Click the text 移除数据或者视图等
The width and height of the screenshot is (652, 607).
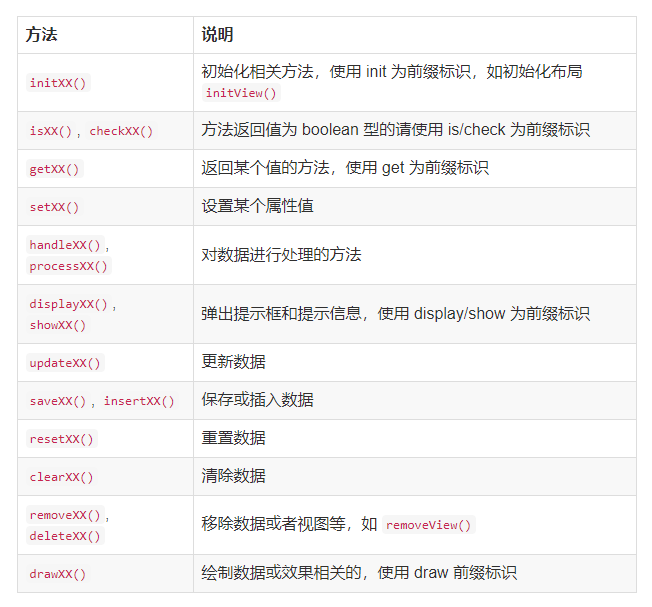point(274,524)
